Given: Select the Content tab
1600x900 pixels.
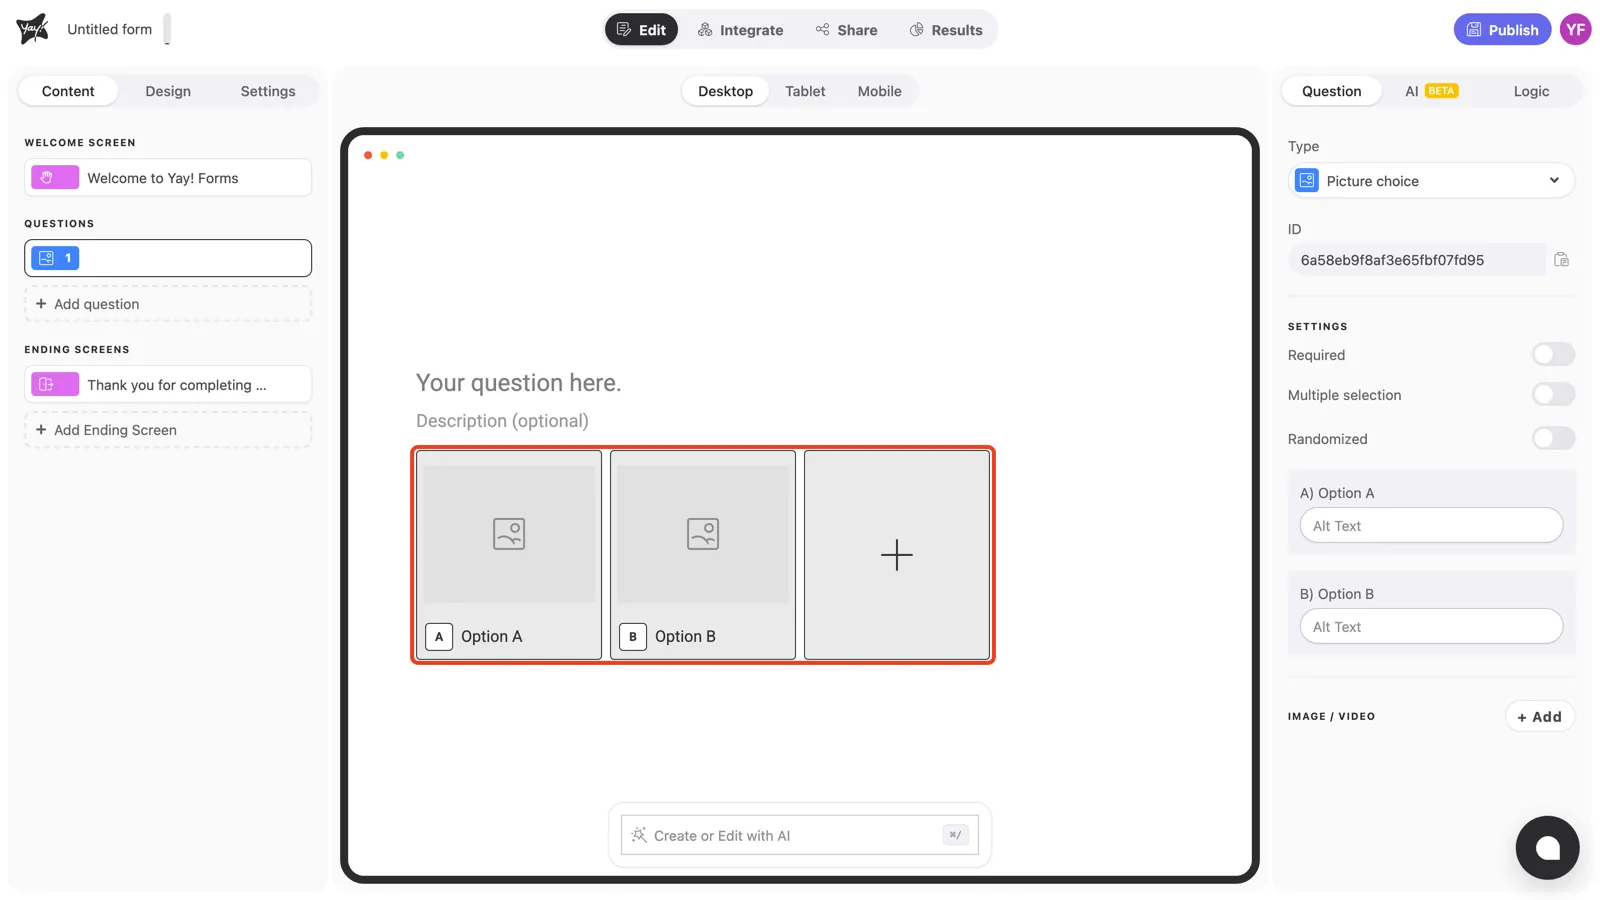Looking at the screenshot, I should click(68, 91).
